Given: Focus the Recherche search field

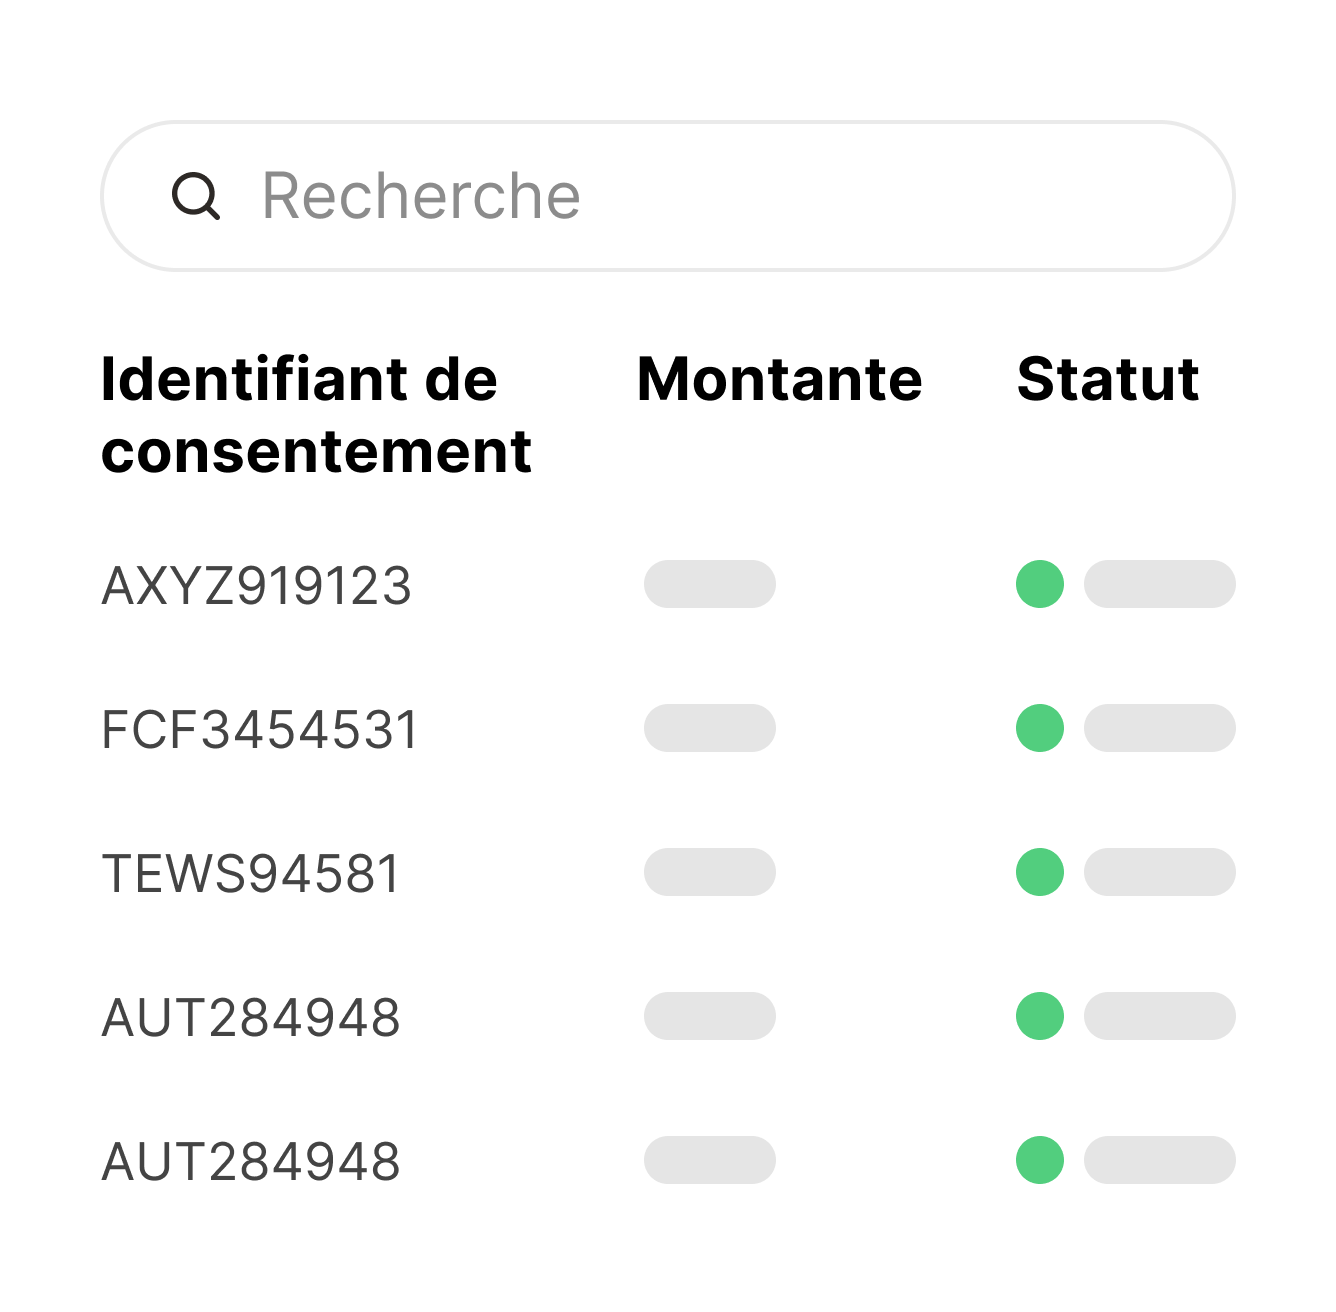Looking at the screenshot, I should 700,196.
